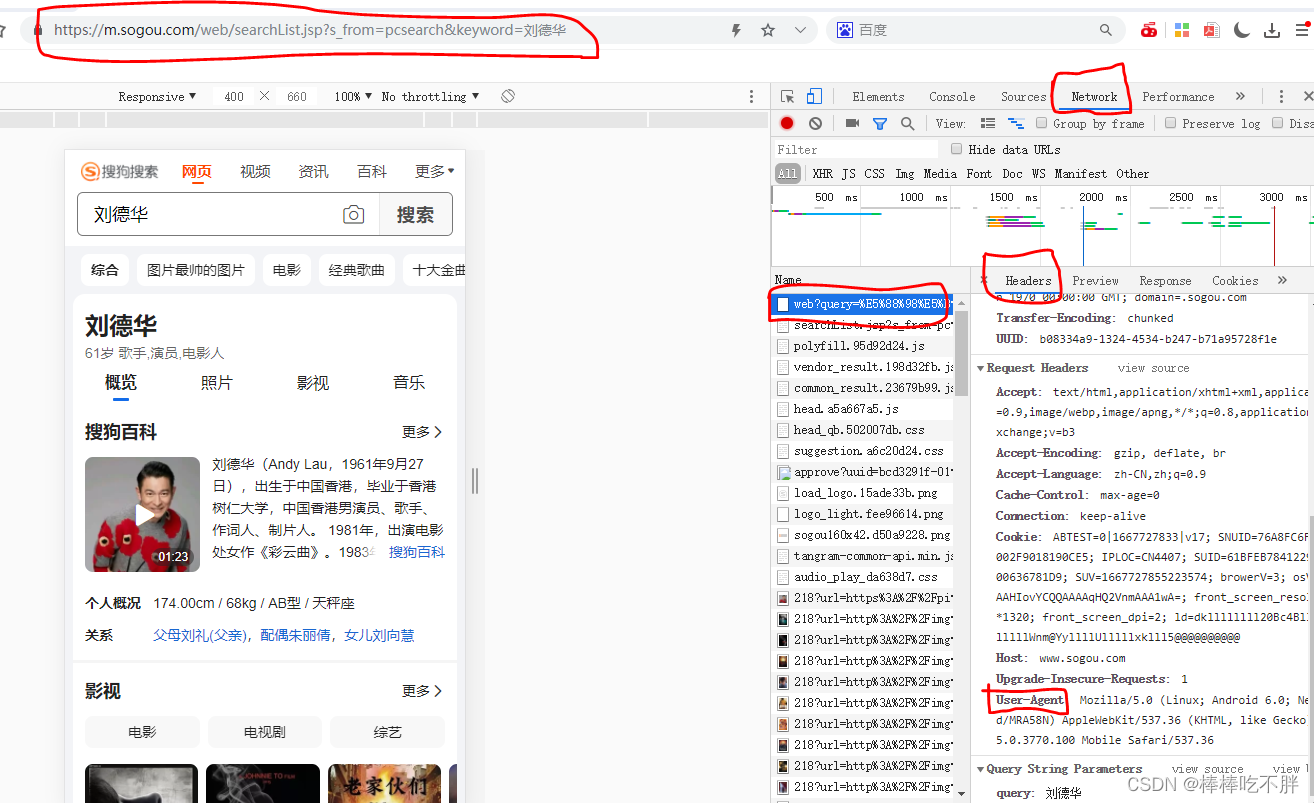Open address bar history dropdown arrow
Image resolution: width=1314 pixels, height=803 pixels.
(x=800, y=31)
